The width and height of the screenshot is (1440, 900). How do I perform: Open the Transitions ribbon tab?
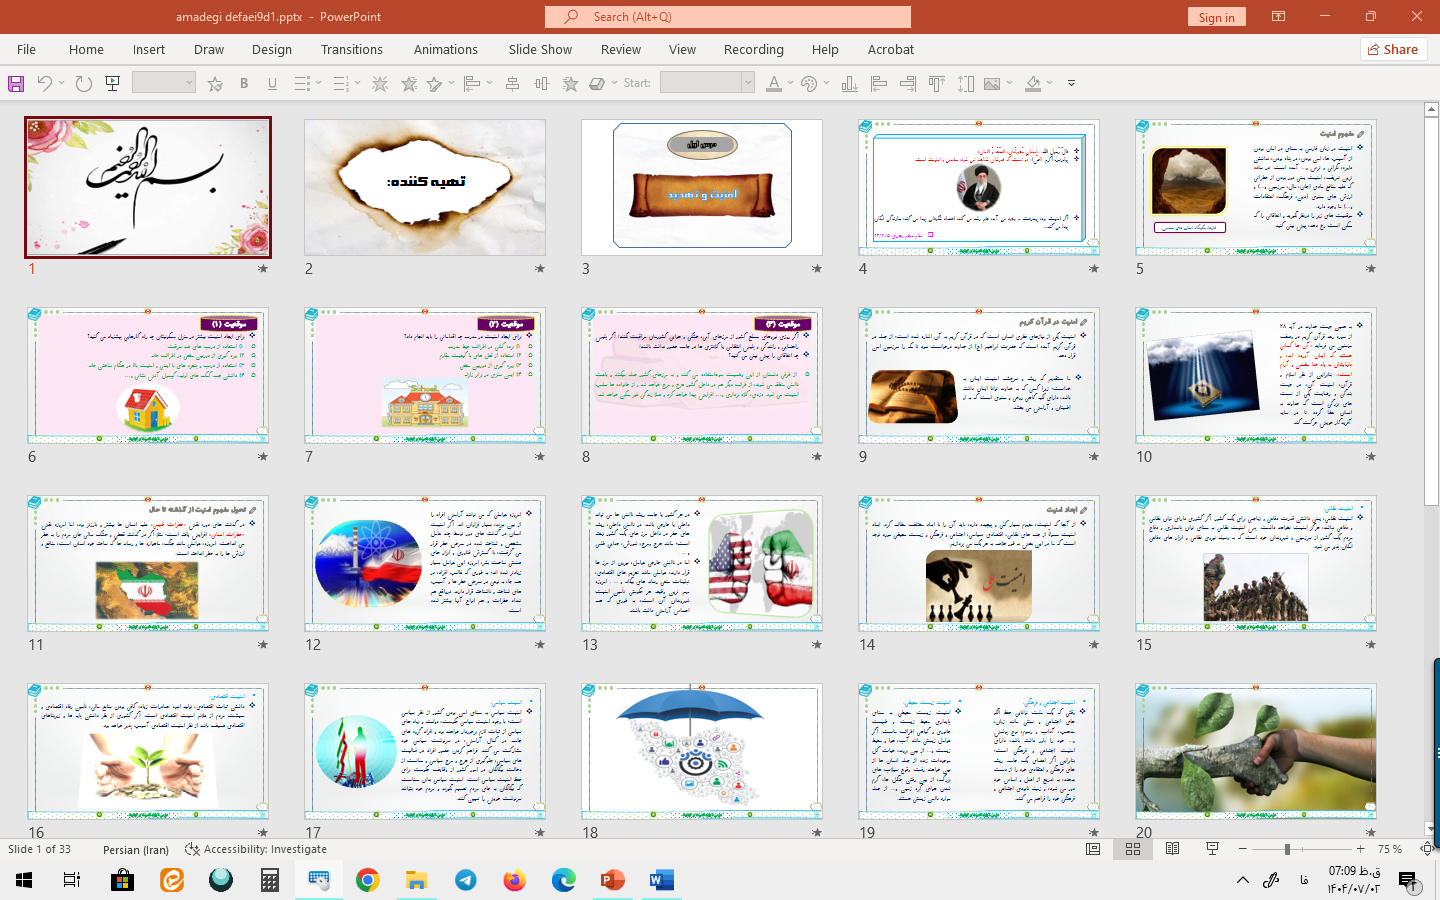click(x=351, y=49)
